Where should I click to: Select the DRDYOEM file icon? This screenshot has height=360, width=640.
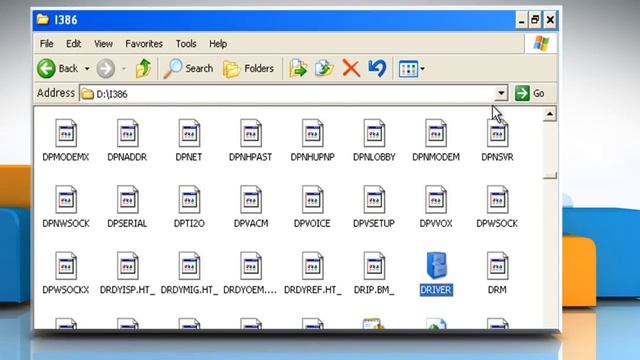coord(251,266)
